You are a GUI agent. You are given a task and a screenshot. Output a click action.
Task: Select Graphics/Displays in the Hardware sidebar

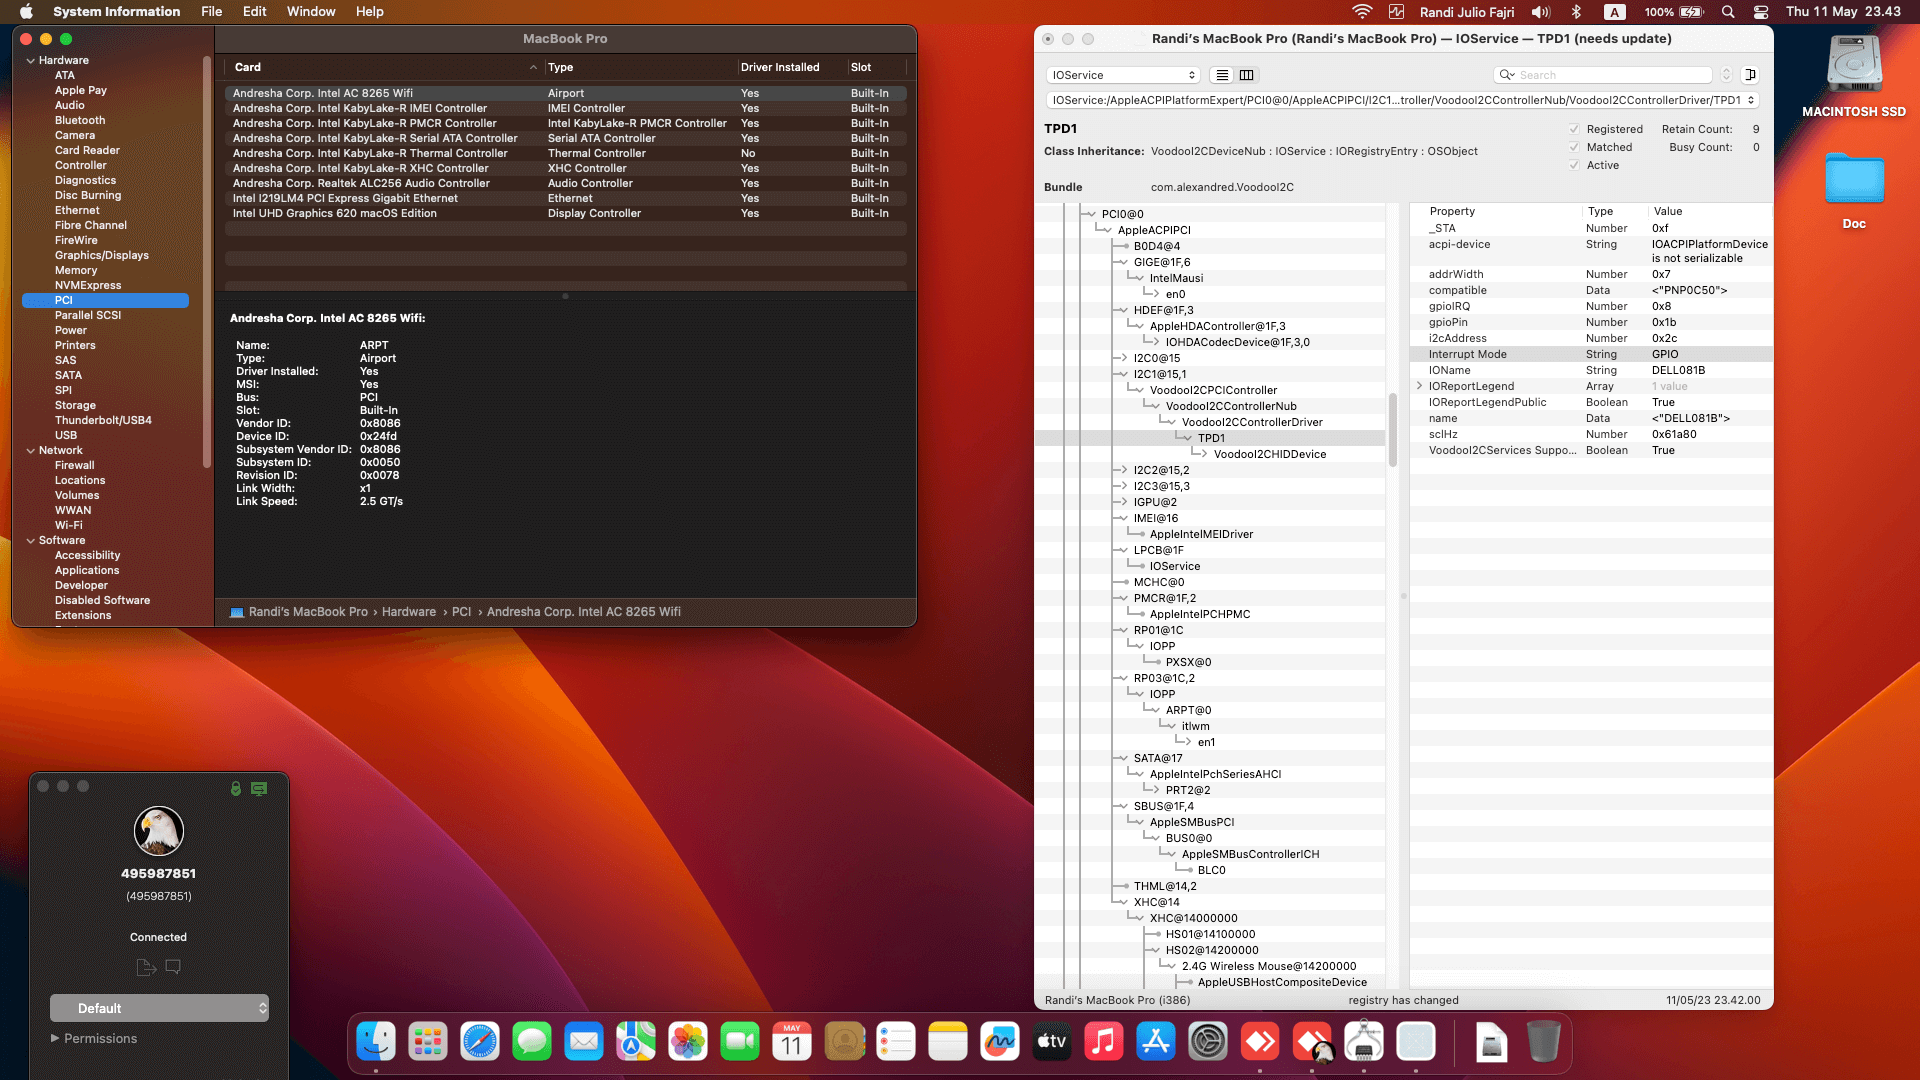(102, 255)
